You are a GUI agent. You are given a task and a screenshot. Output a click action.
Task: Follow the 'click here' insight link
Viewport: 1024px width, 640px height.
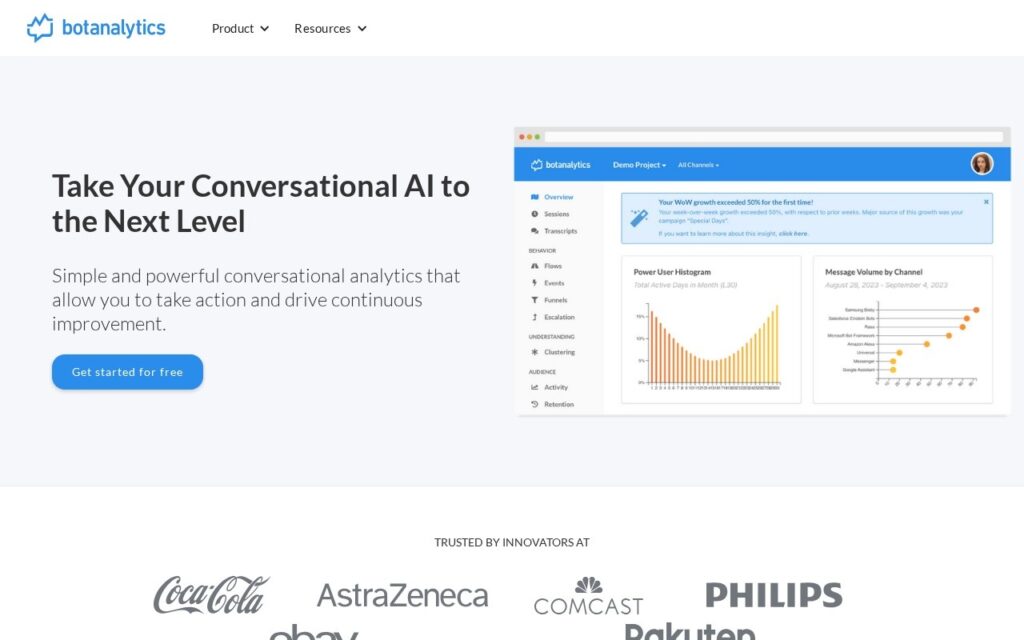pos(793,234)
